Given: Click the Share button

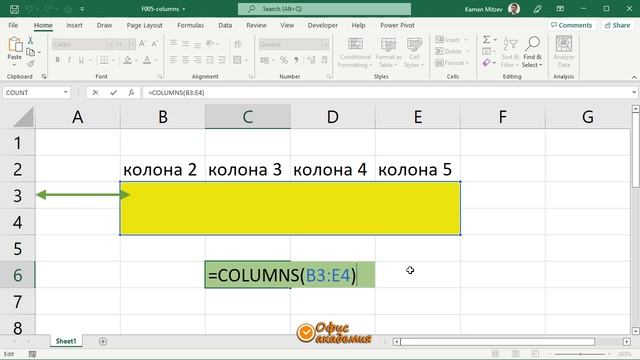Looking at the screenshot, I should tap(617, 25).
